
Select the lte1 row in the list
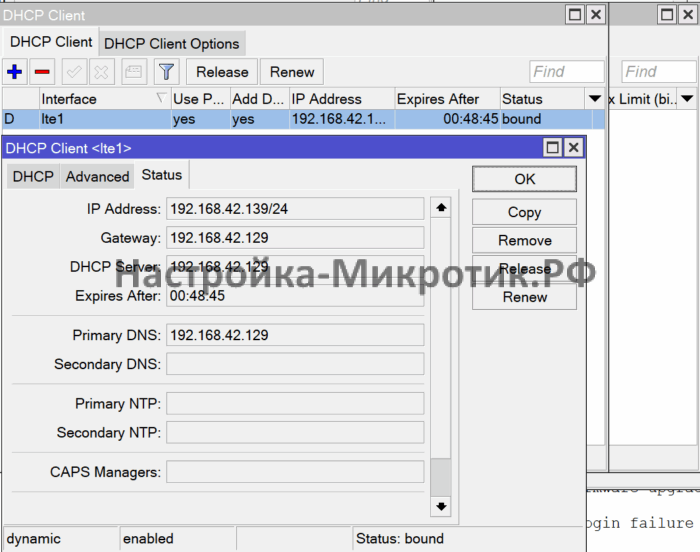tap(303, 119)
